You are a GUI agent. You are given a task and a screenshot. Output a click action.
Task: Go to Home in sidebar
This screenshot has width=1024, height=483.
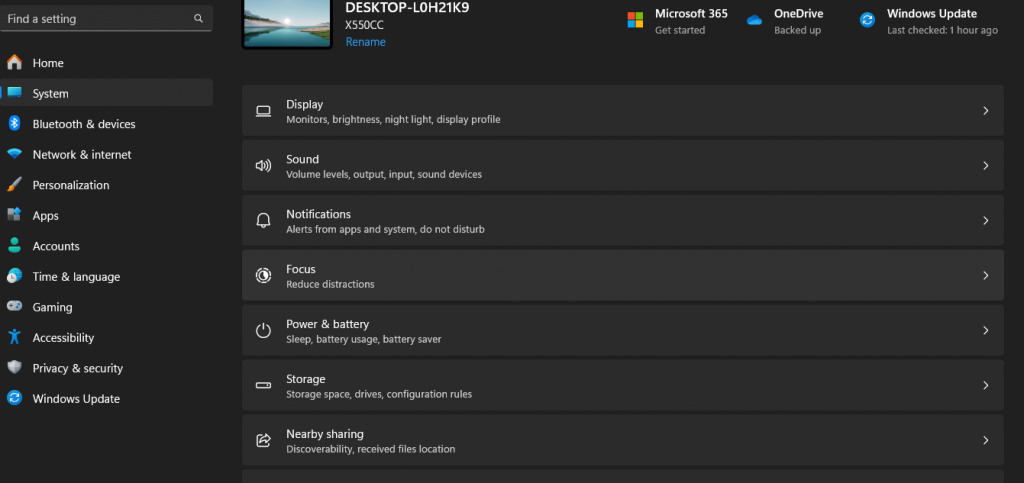pyautogui.click(x=106, y=63)
